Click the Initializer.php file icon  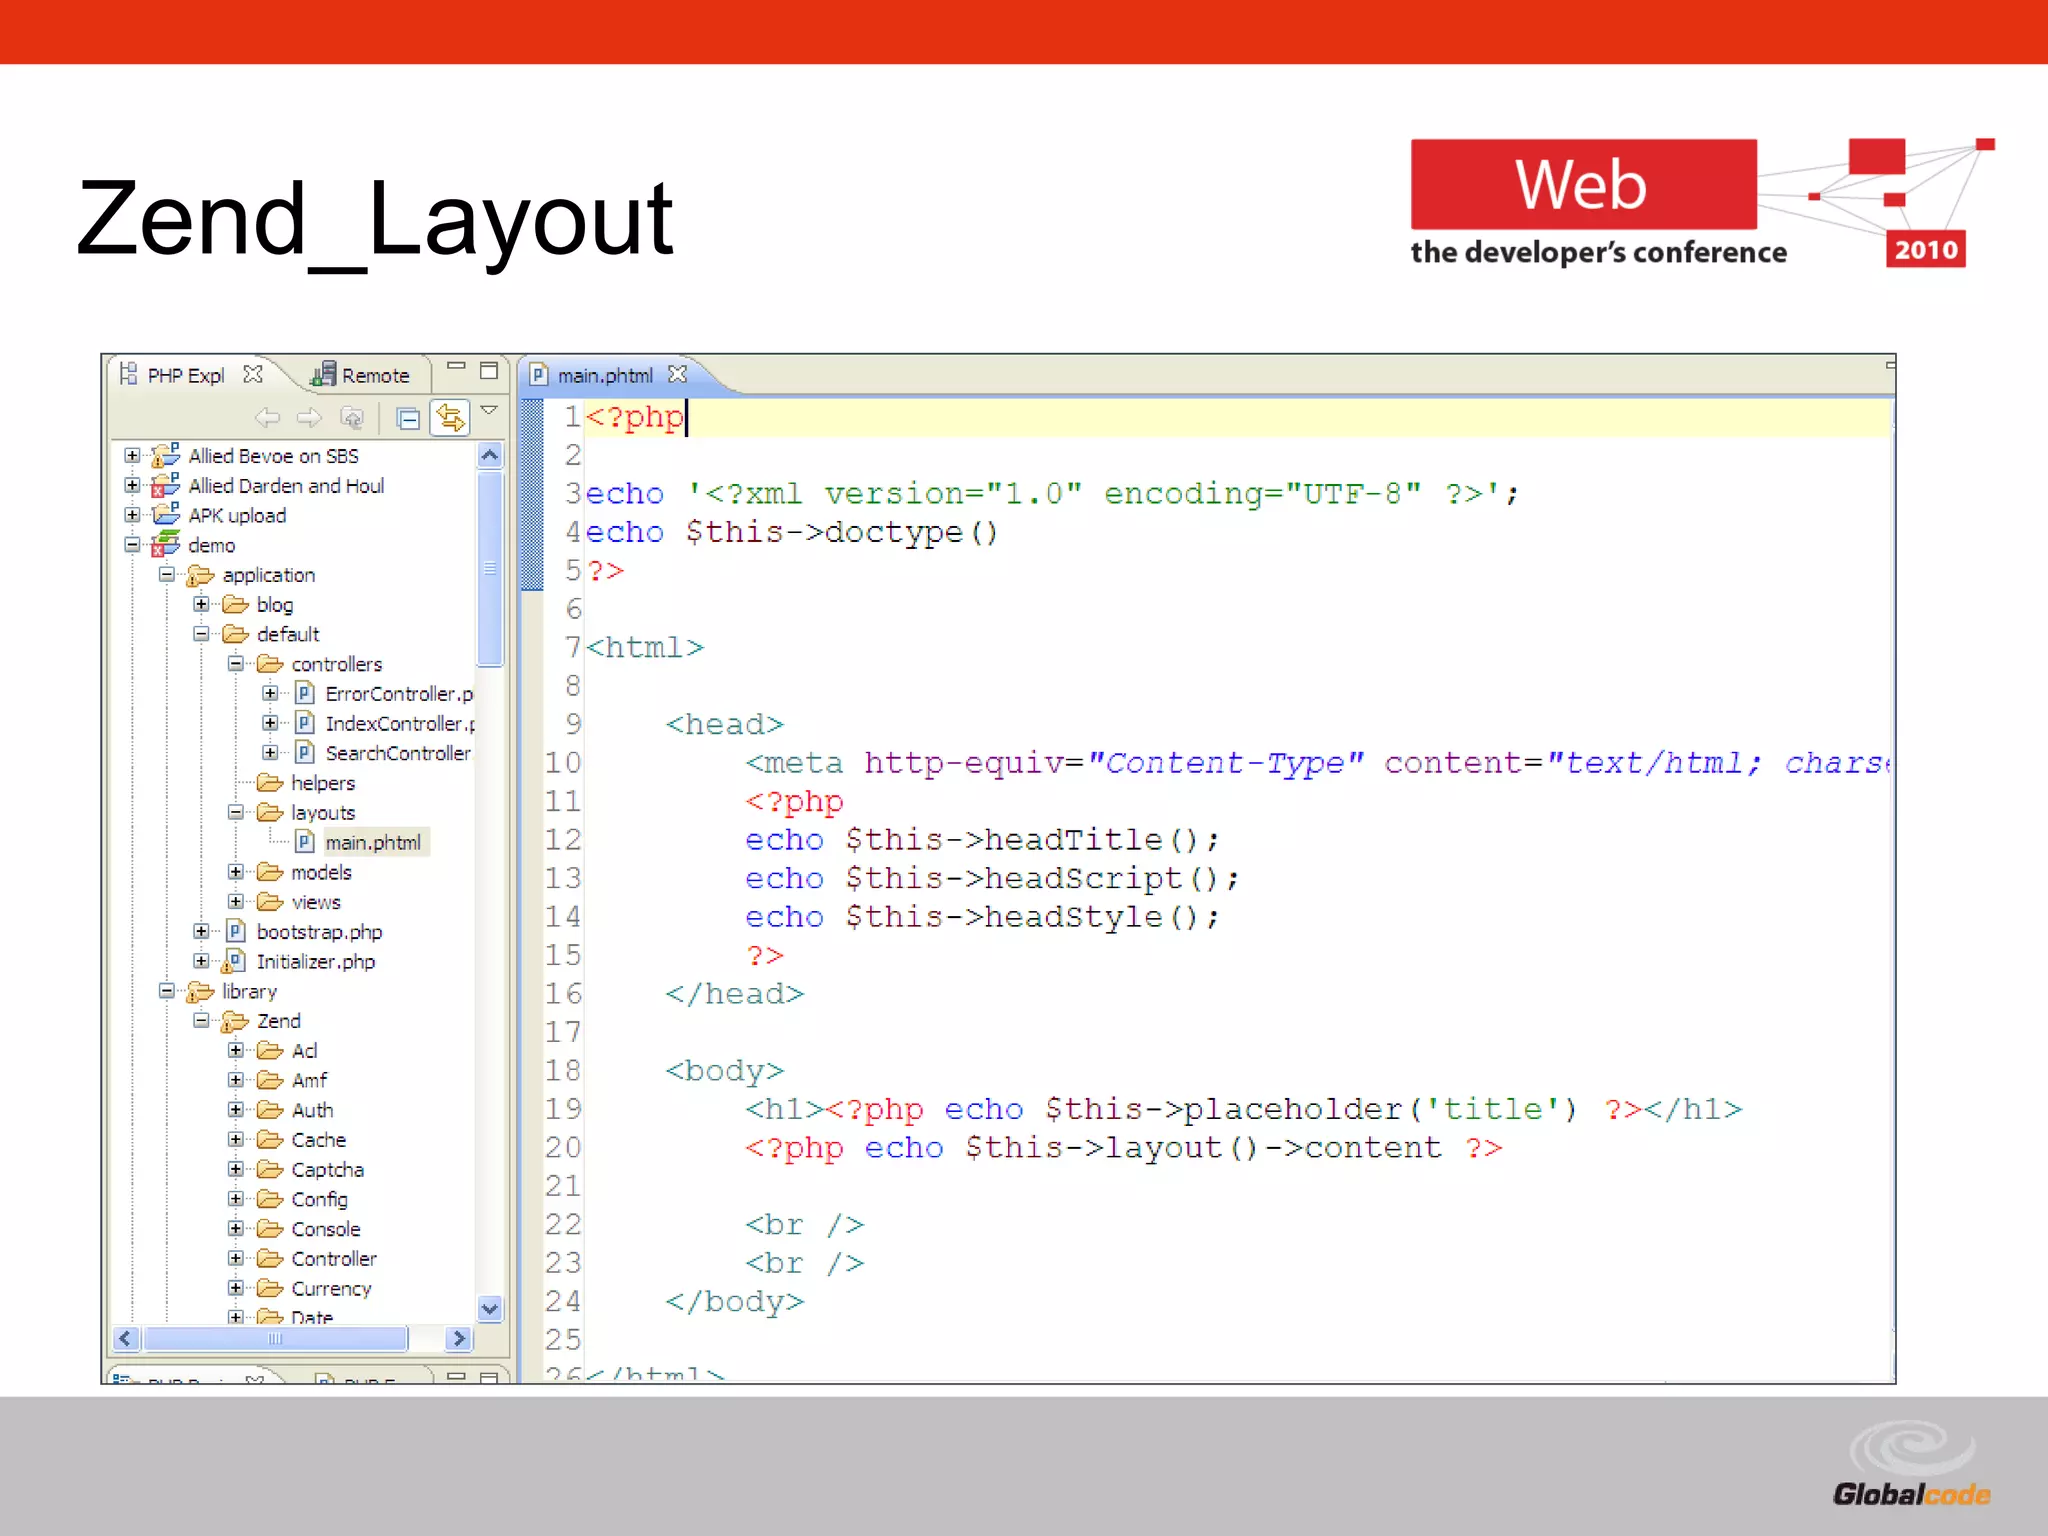coord(235,961)
